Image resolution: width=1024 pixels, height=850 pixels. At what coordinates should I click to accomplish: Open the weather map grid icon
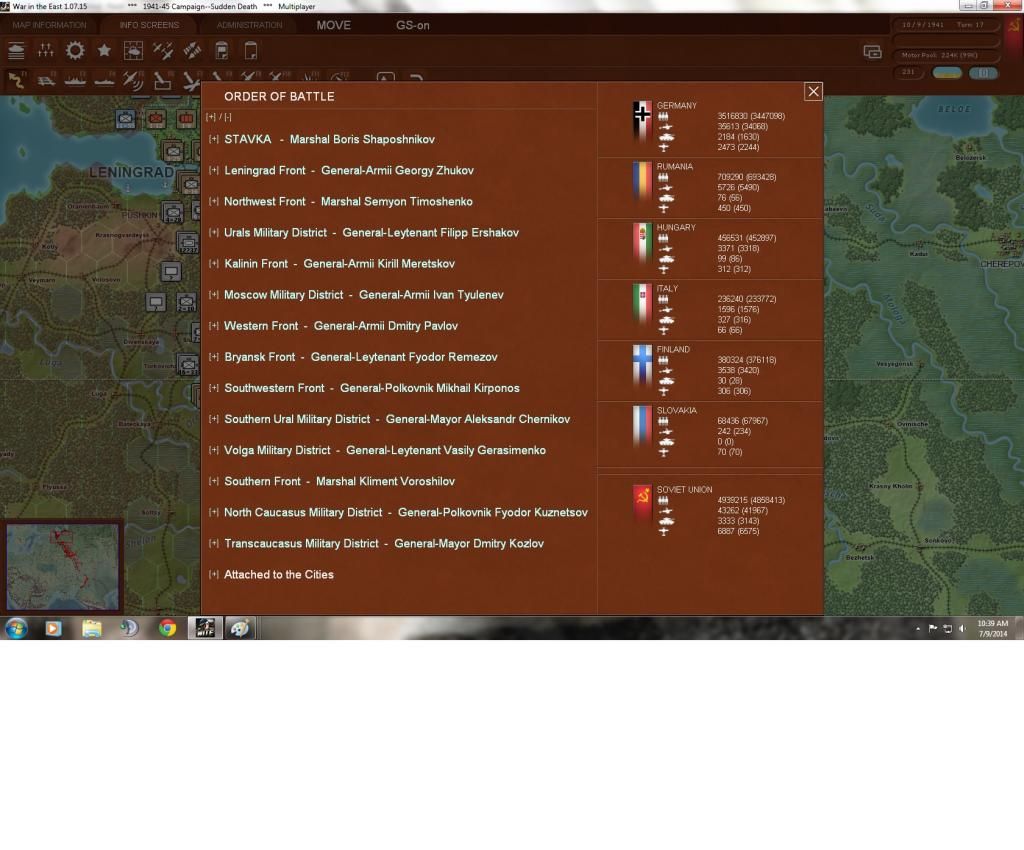coord(133,50)
